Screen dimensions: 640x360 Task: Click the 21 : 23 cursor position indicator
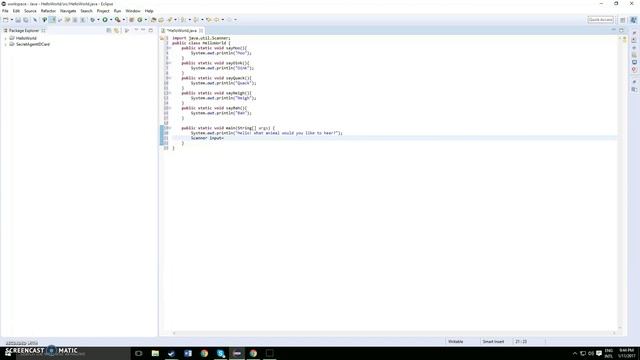[x=521, y=342]
